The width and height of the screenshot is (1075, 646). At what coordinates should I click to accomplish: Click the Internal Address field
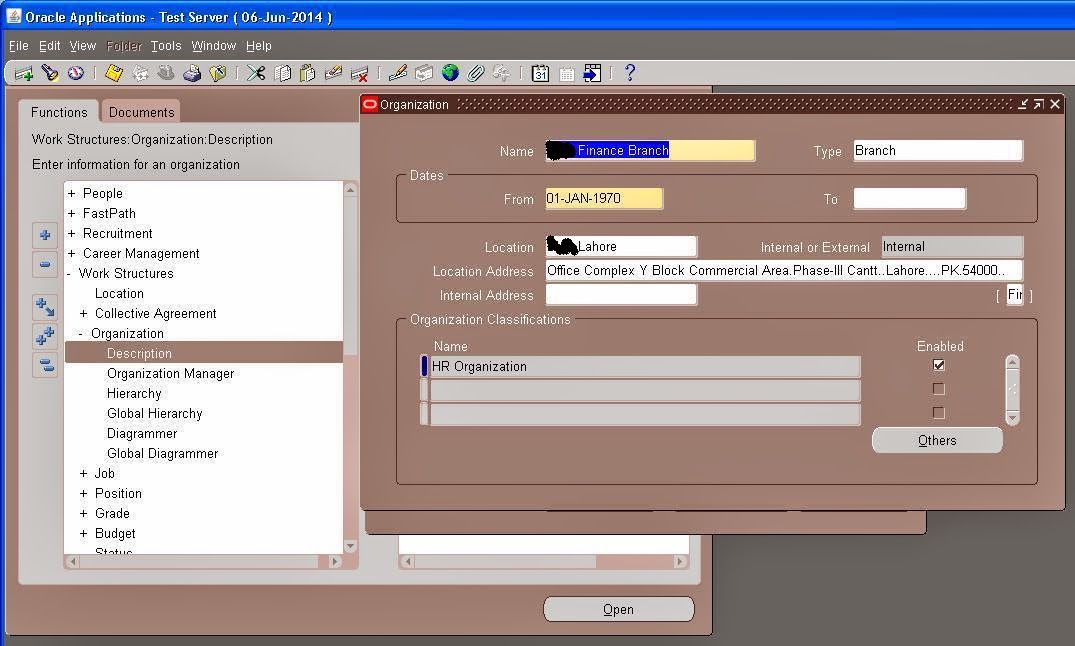point(621,295)
